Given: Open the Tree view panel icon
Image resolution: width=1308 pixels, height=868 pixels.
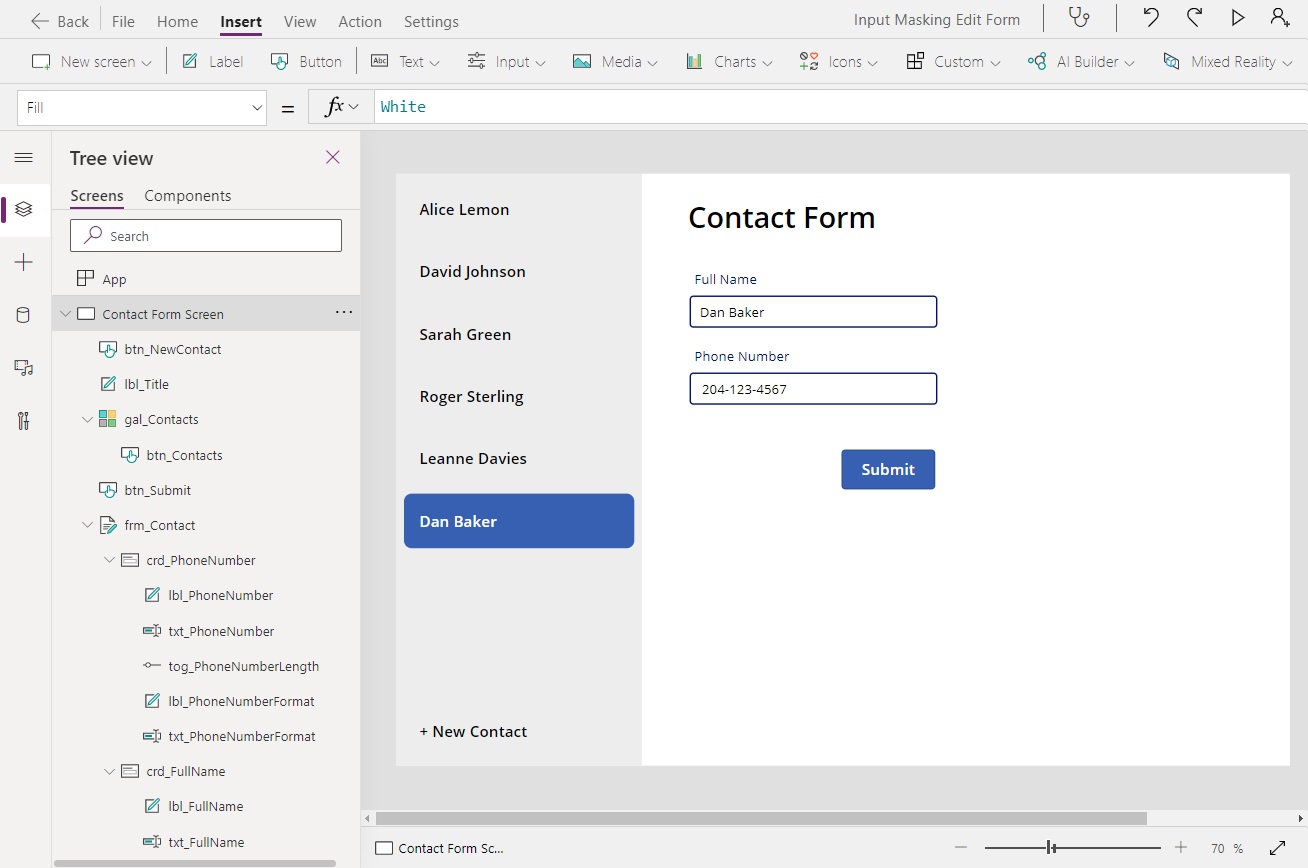Looking at the screenshot, I should pyautogui.click(x=24, y=209).
